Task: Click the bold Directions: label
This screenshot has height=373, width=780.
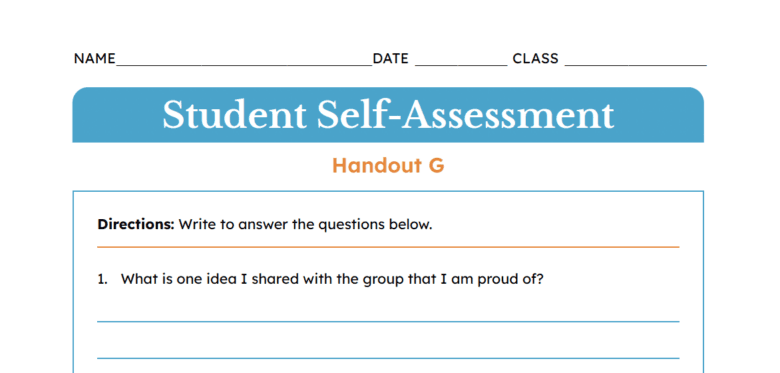Action: 136,225
